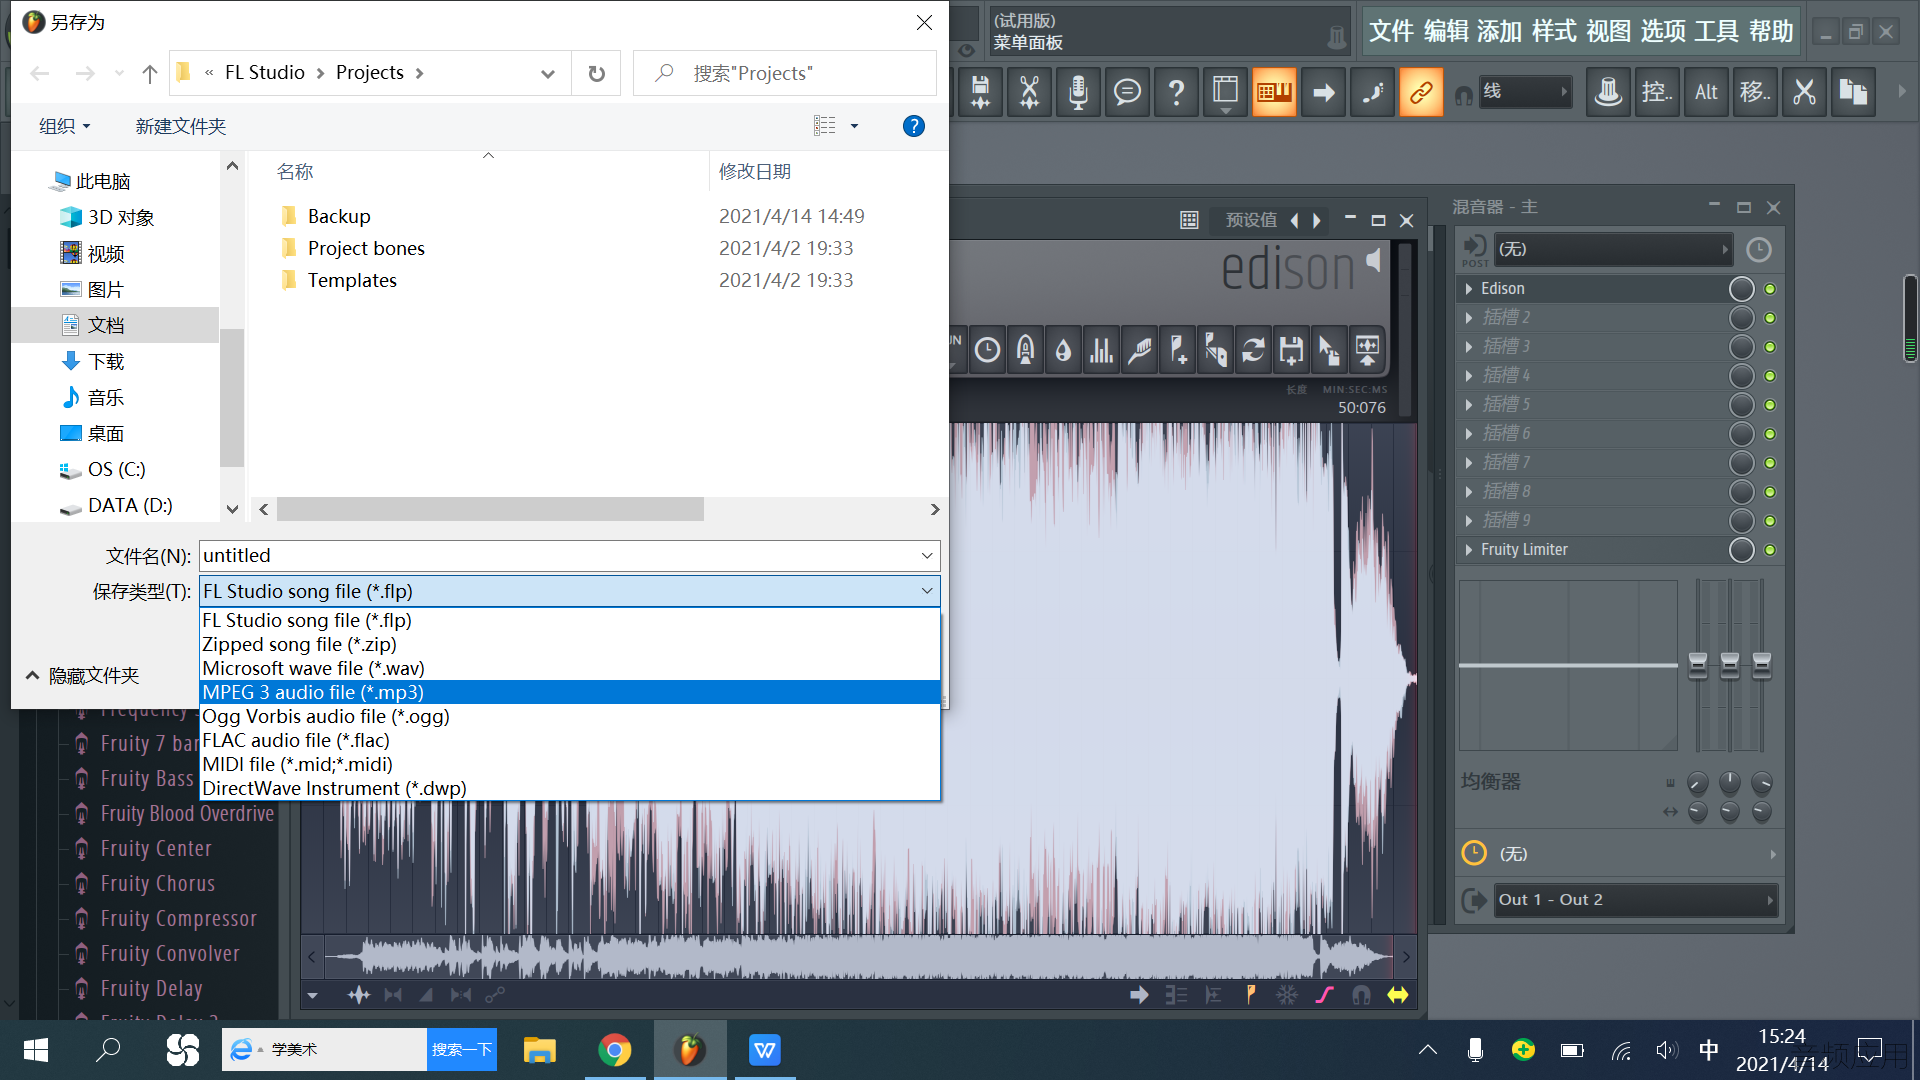Image resolution: width=1920 pixels, height=1080 pixels.
Task: Go up one folder level arrow
Action: [x=150, y=73]
